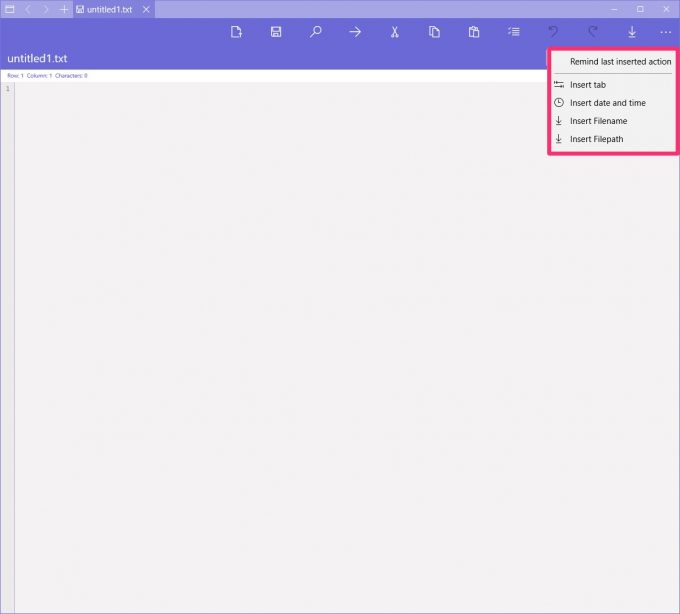Click into the empty text editor area

click(347, 347)
